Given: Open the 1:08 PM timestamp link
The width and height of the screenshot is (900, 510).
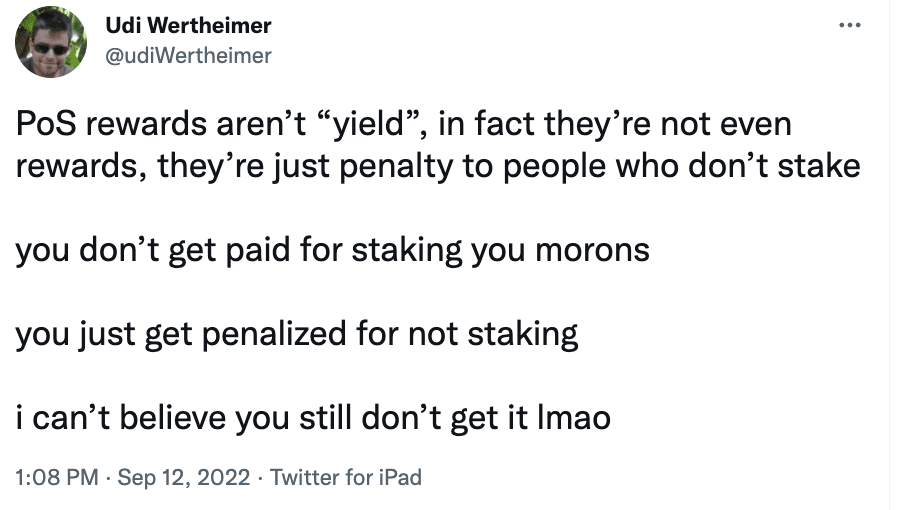Looking at the screenshot, I should [57, 477].
